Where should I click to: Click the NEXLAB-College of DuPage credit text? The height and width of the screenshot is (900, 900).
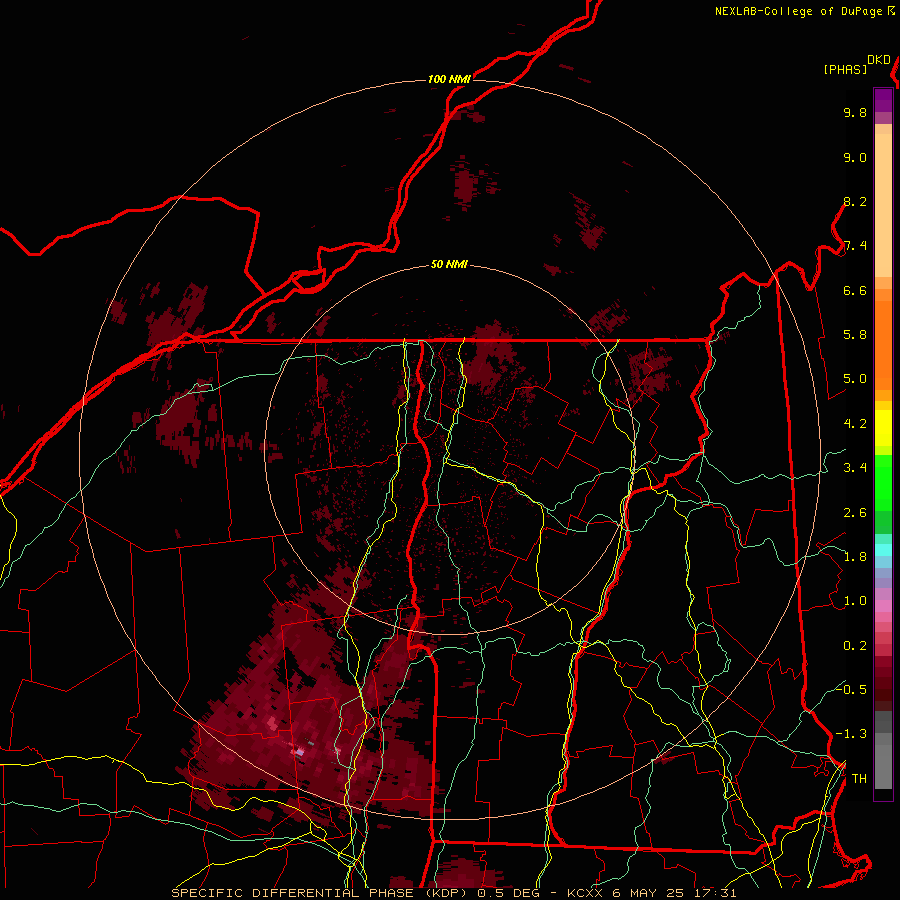tap(800, 11)
